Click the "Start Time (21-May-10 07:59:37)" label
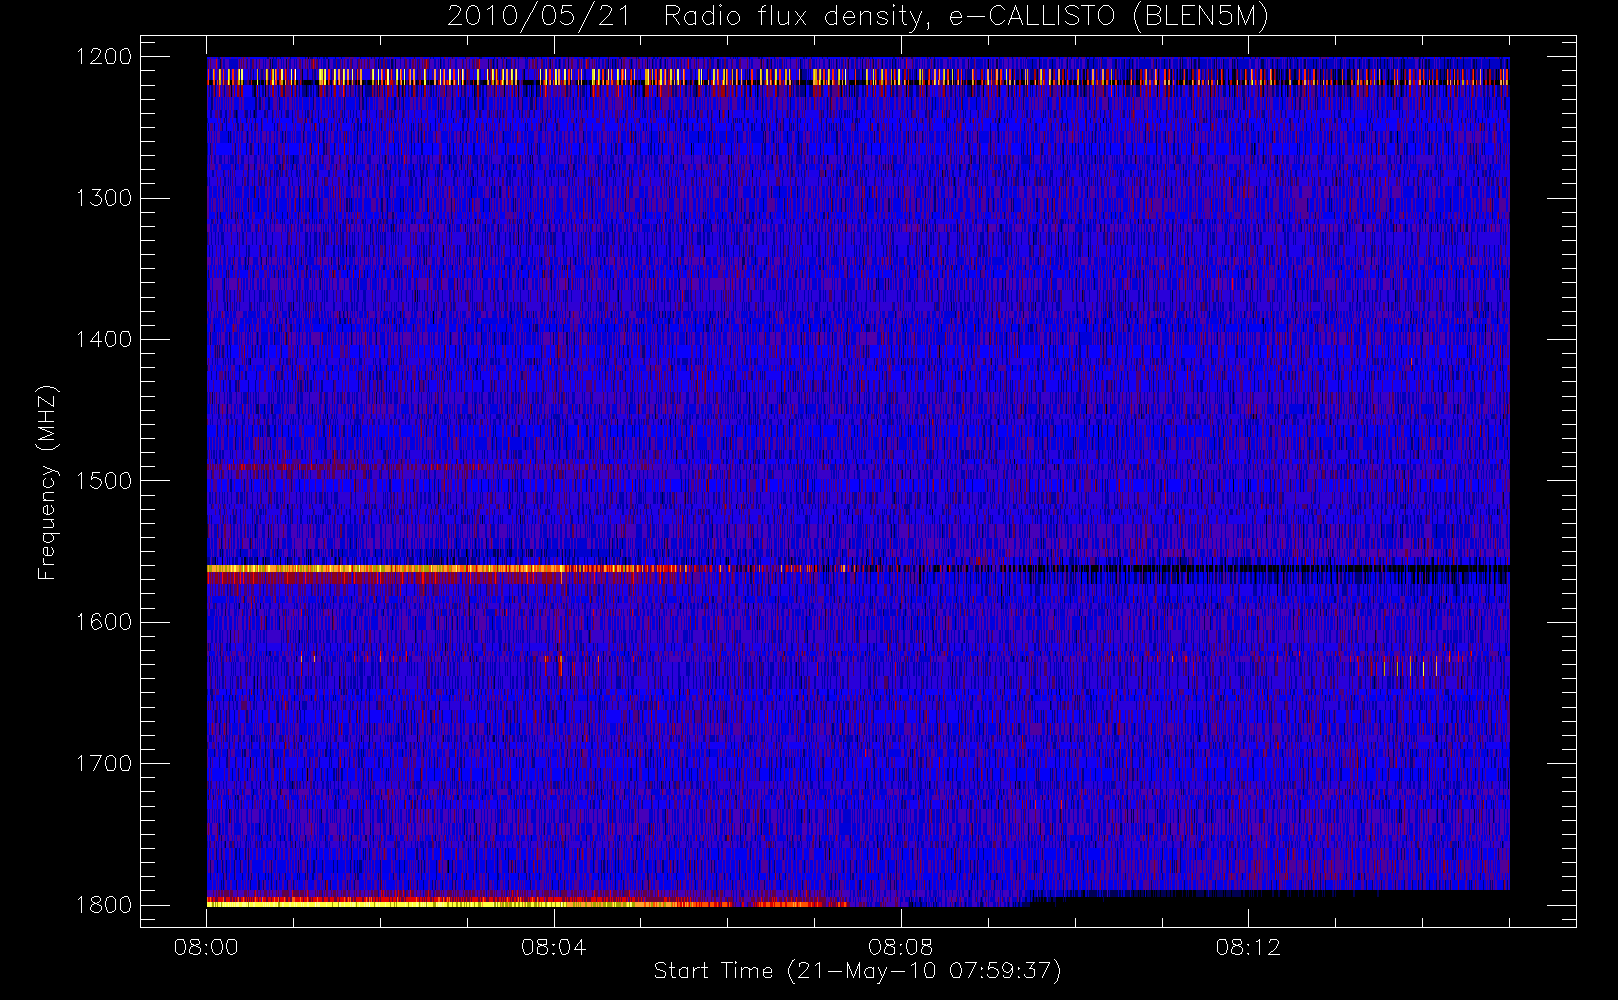 857,971
